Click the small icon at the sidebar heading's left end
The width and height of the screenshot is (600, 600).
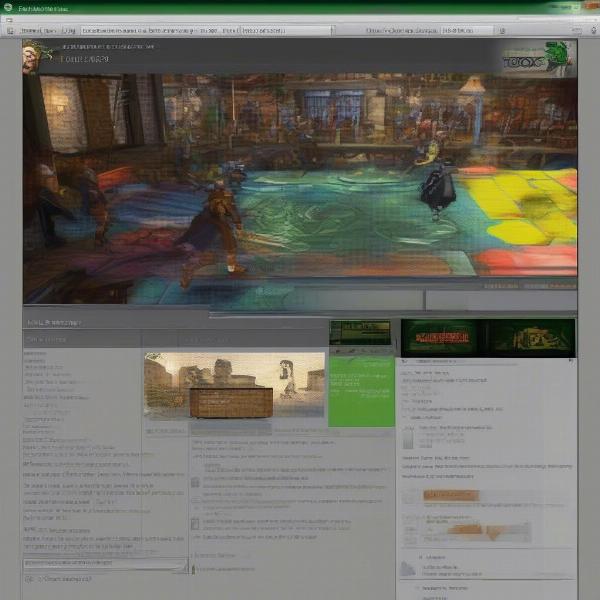pyautogui.click(x=404, y=361)
